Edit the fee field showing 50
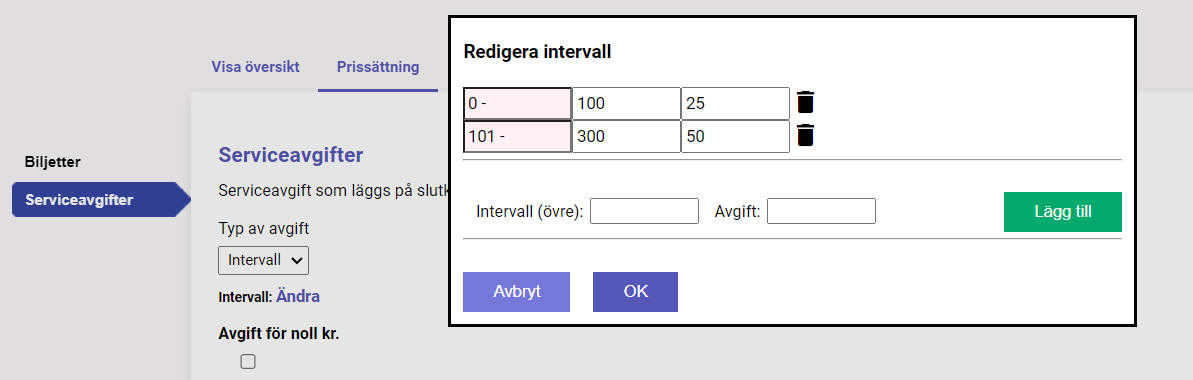The height and width of the screenshot is (380, 1193). [x=735, y=136]
